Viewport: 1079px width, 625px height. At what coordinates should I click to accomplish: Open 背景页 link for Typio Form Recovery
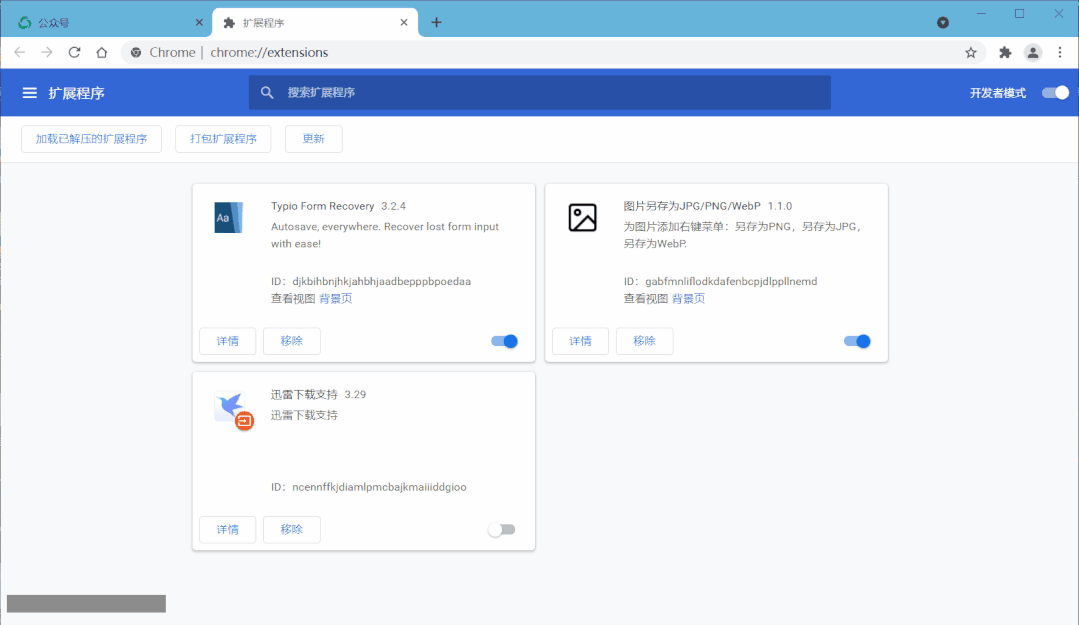[x=336, y=299]
